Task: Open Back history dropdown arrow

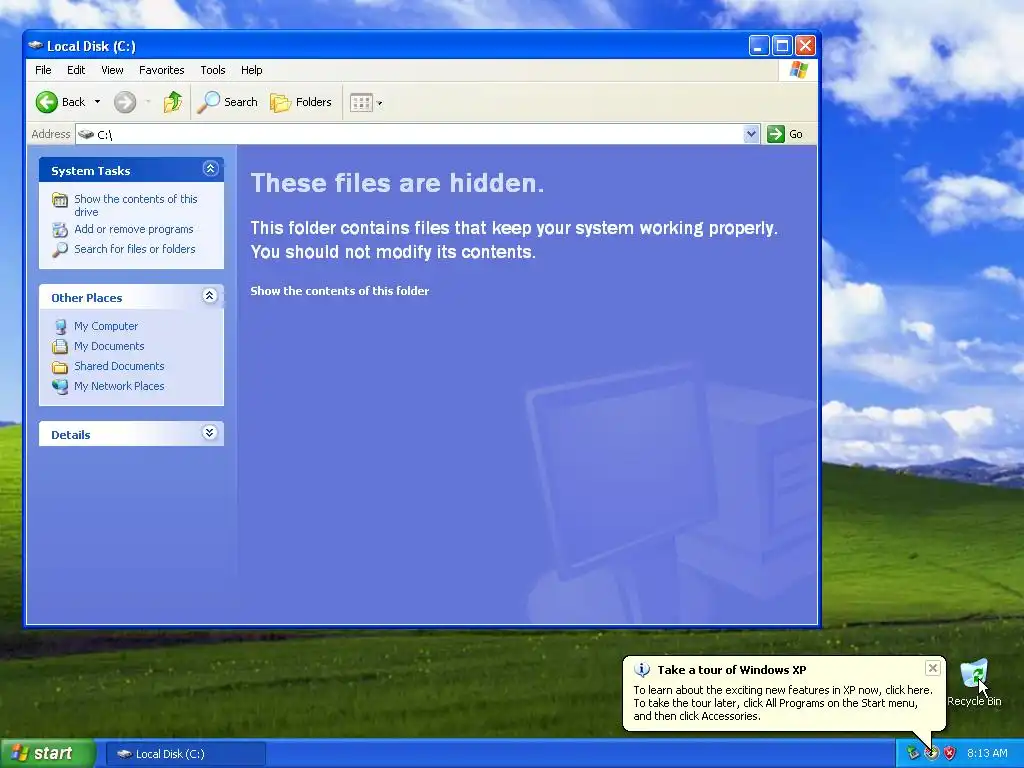Action: (97, 102)
